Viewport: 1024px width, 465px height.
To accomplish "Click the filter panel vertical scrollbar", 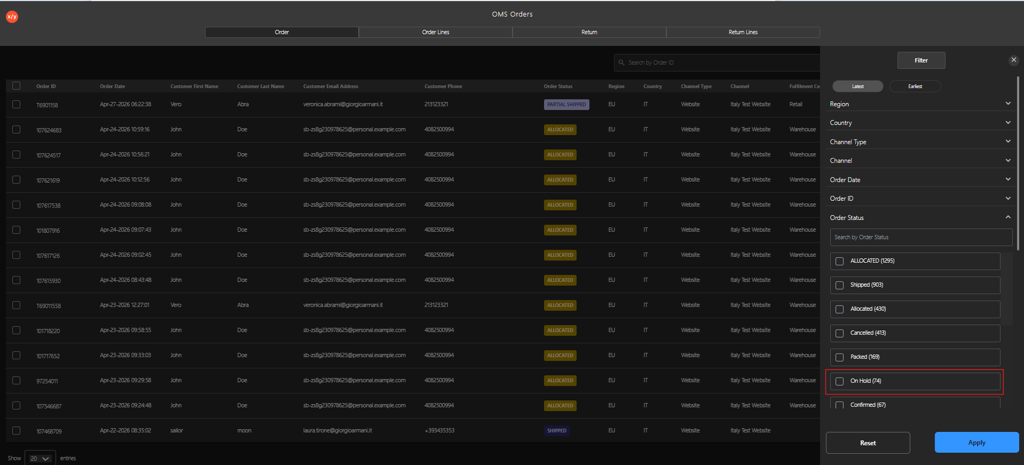I will pyautogui.click(x=1020, y=163).
